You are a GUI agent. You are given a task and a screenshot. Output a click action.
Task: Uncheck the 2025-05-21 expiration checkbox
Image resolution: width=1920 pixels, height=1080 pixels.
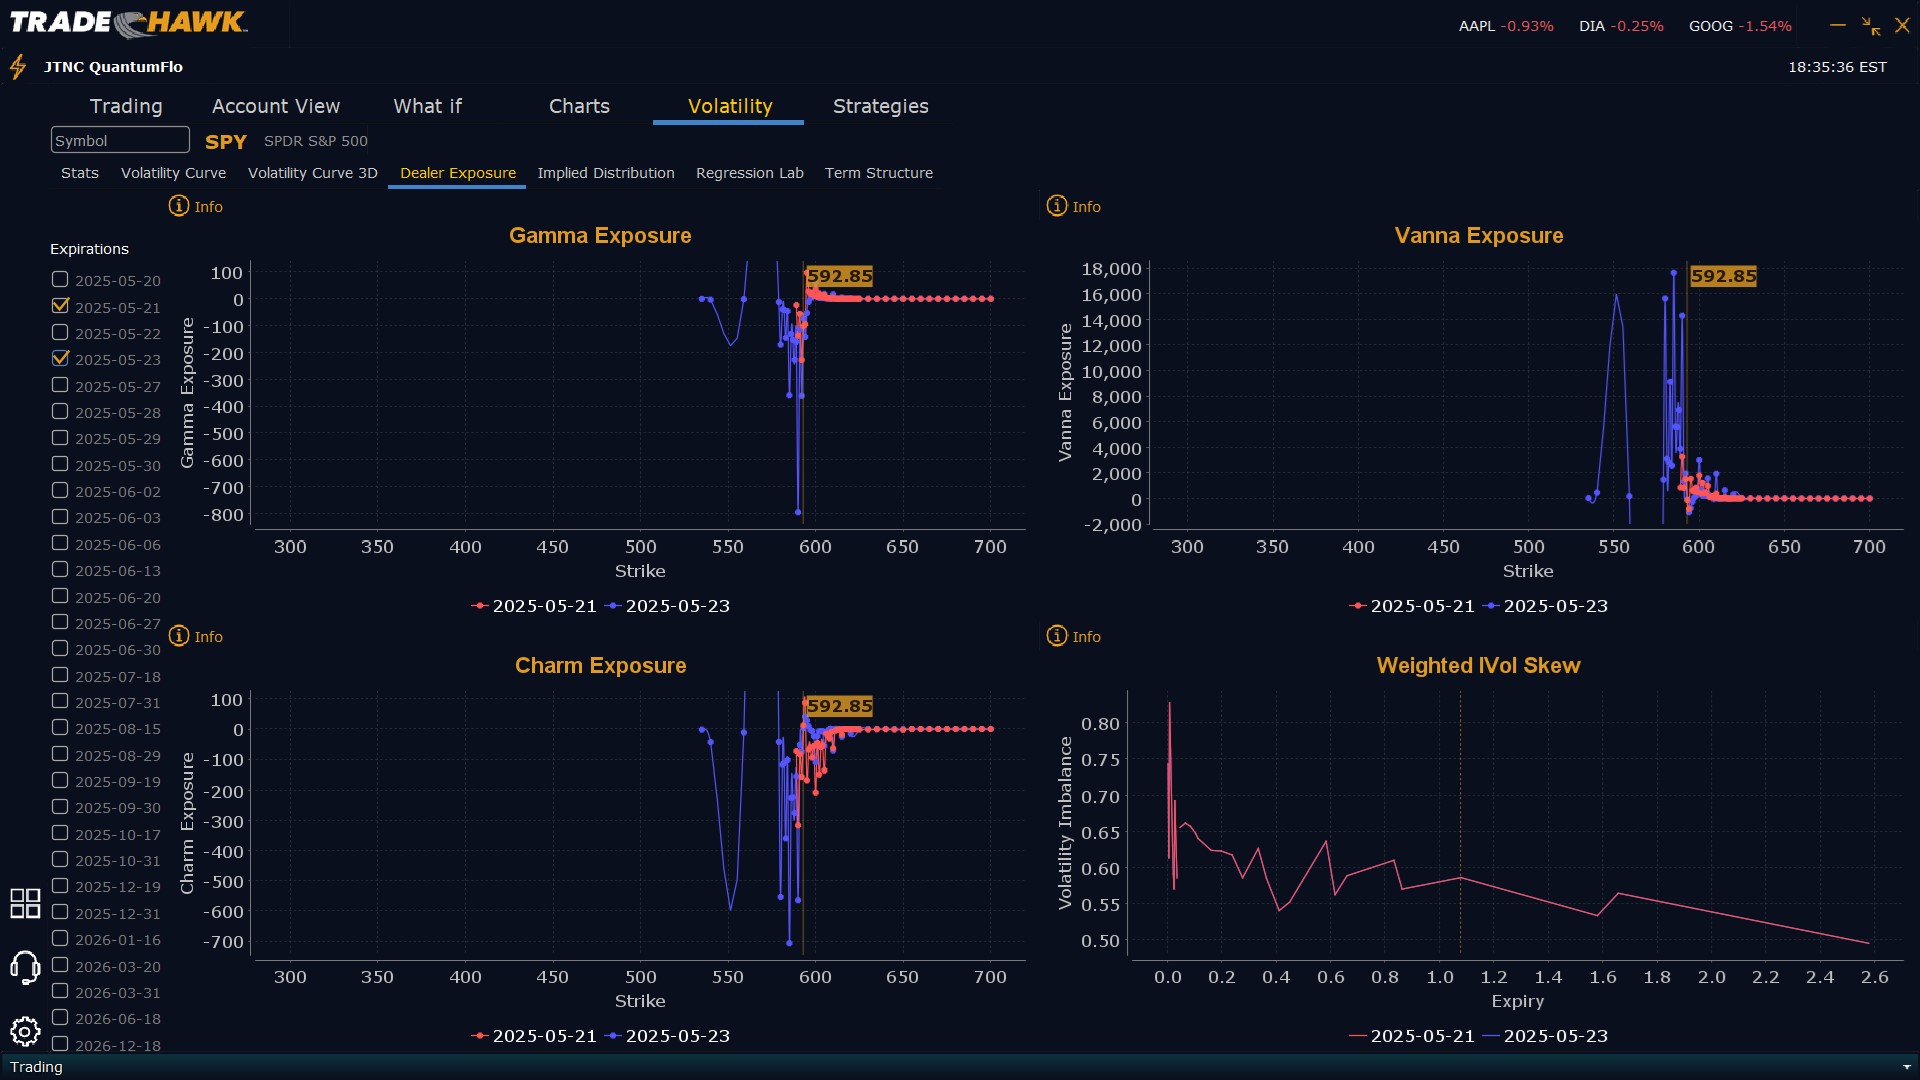(60, 306)
